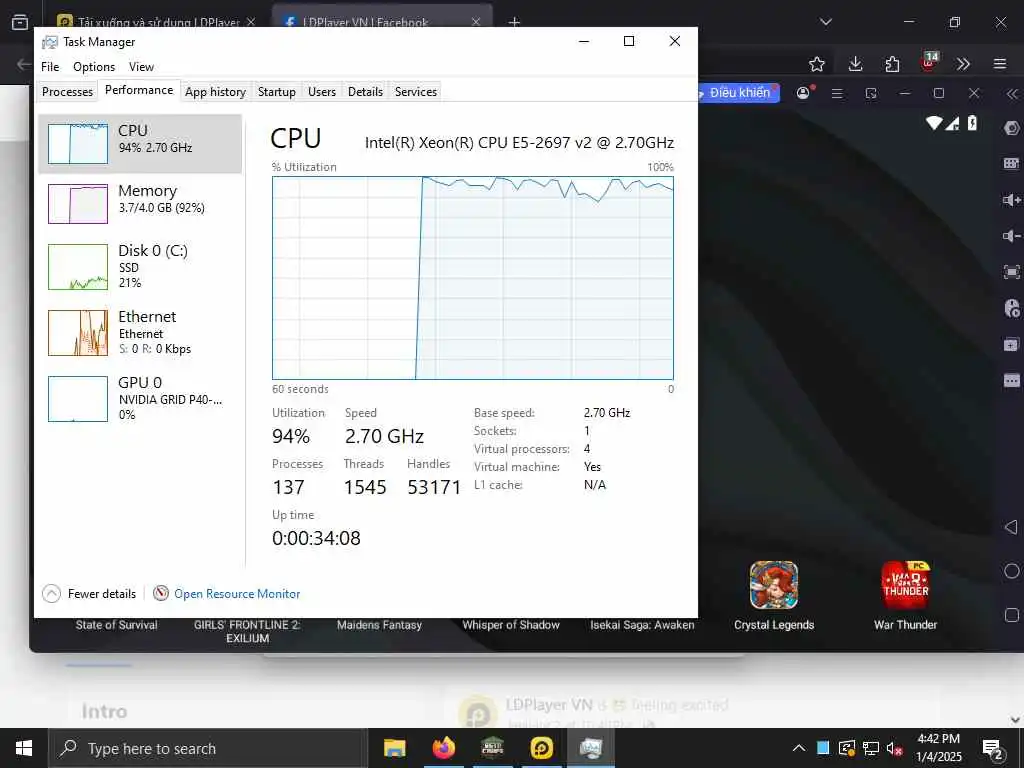Image resolution: width=1024 pixels, height=768 pixels.
Task: Select CPU in the performance sidebar
Action: (x=140, y=144)
